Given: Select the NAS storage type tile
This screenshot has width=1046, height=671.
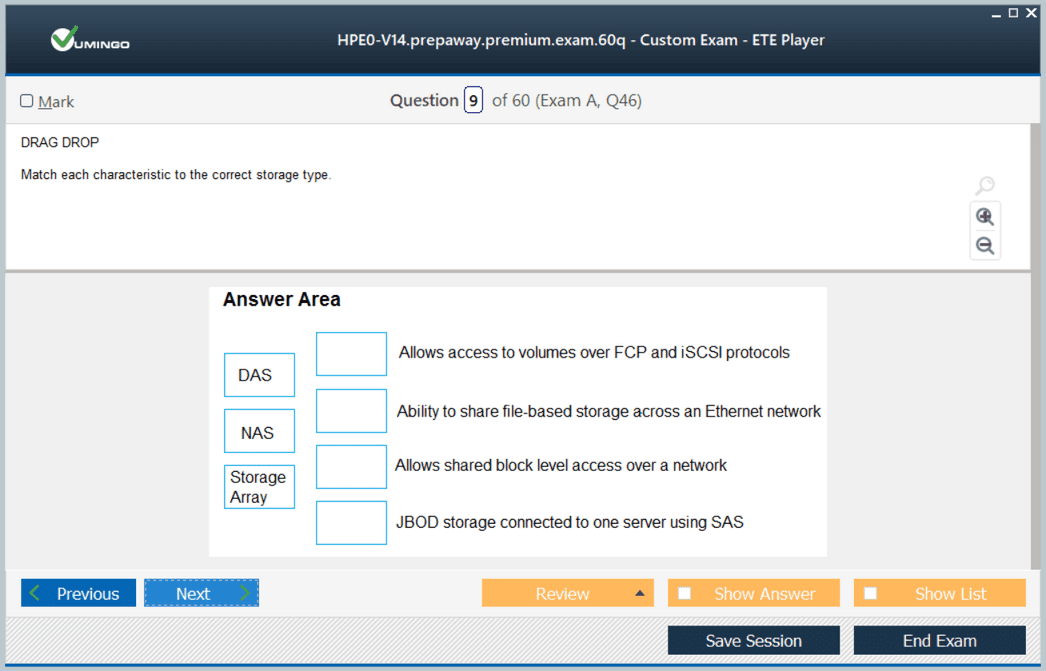Looking at the screenshot, I should coord(259,431).
